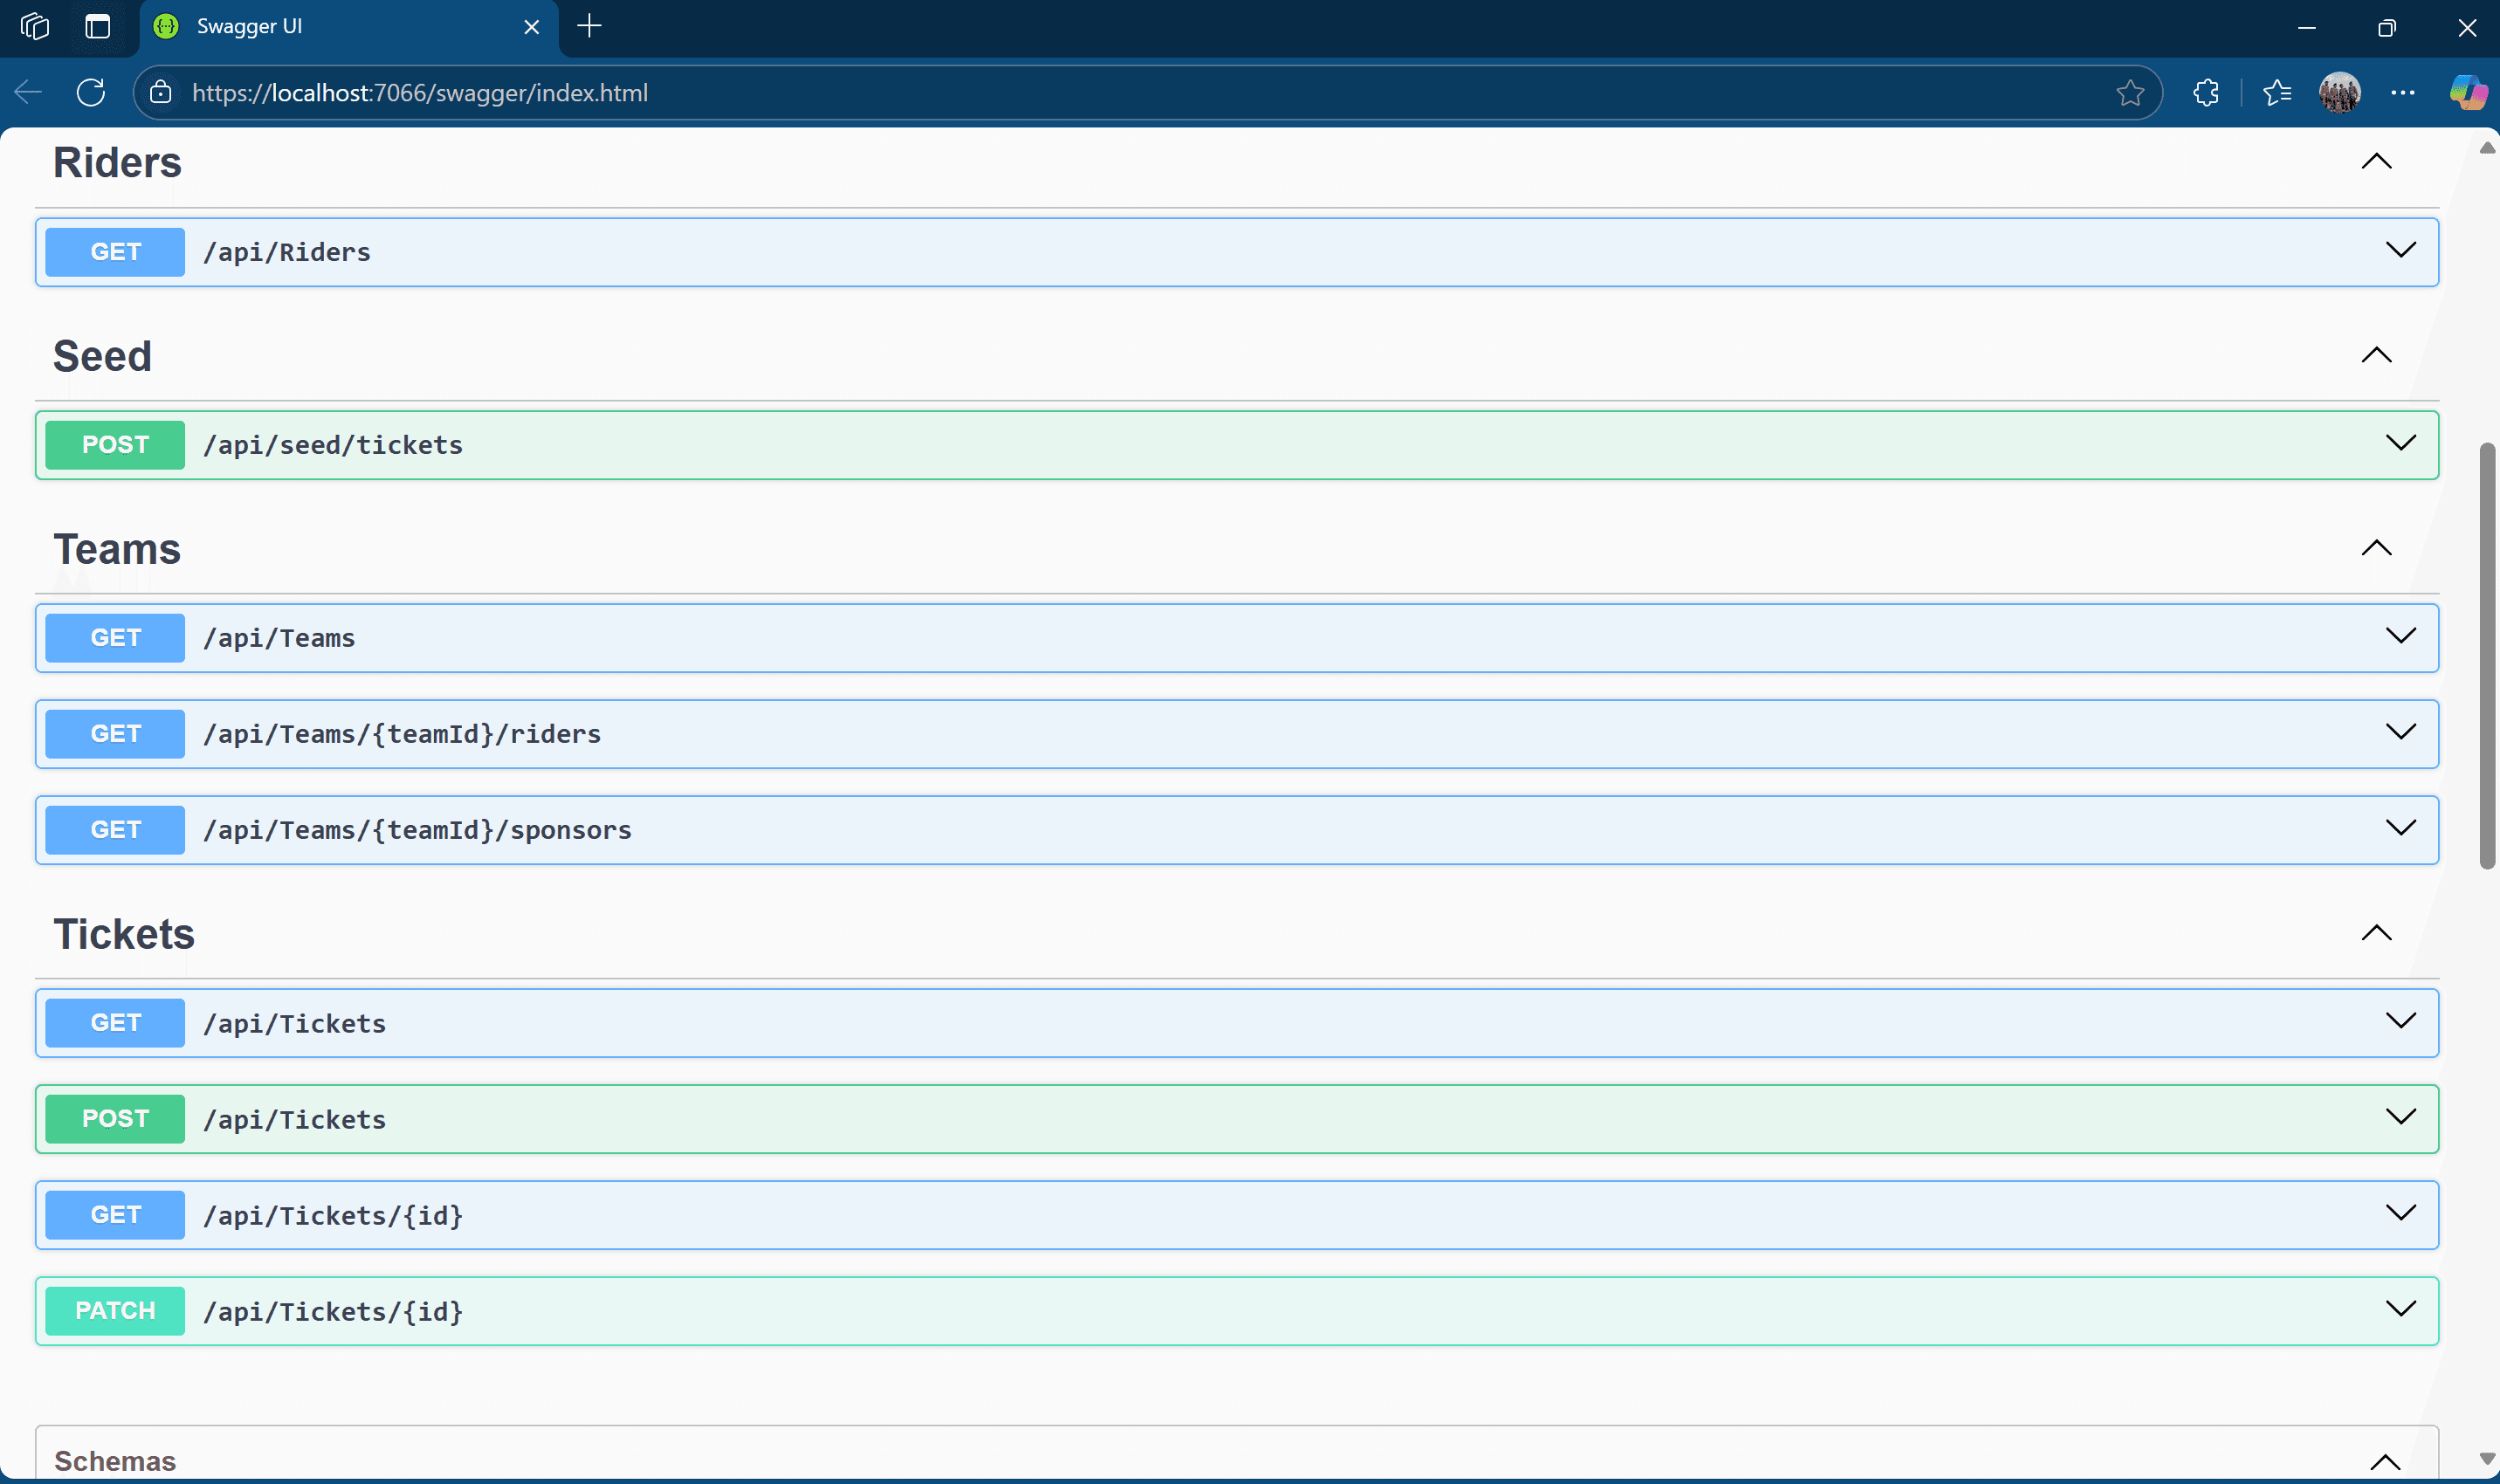Click the browser back arrow
Viewport: 2500px width, 1484px height.
pyautogui.click(x=28, y=93)
